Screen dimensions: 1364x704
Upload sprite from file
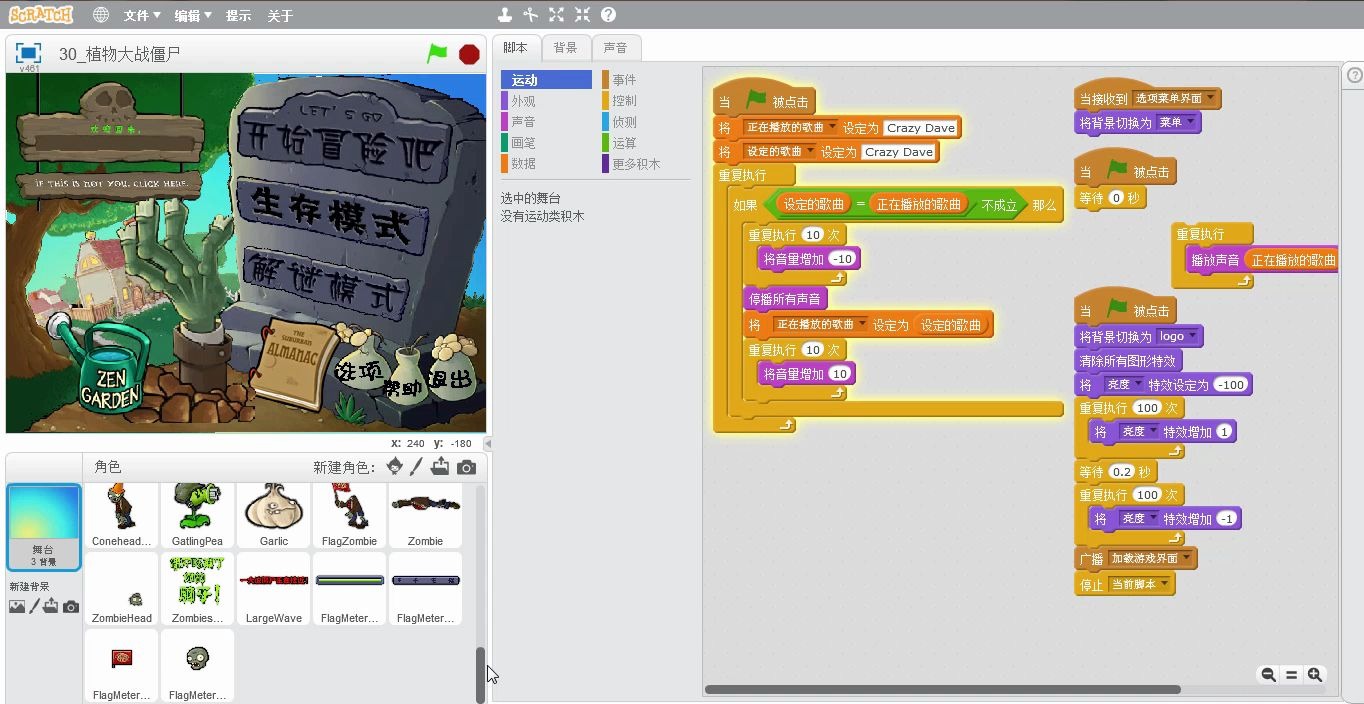coord(440,467)
